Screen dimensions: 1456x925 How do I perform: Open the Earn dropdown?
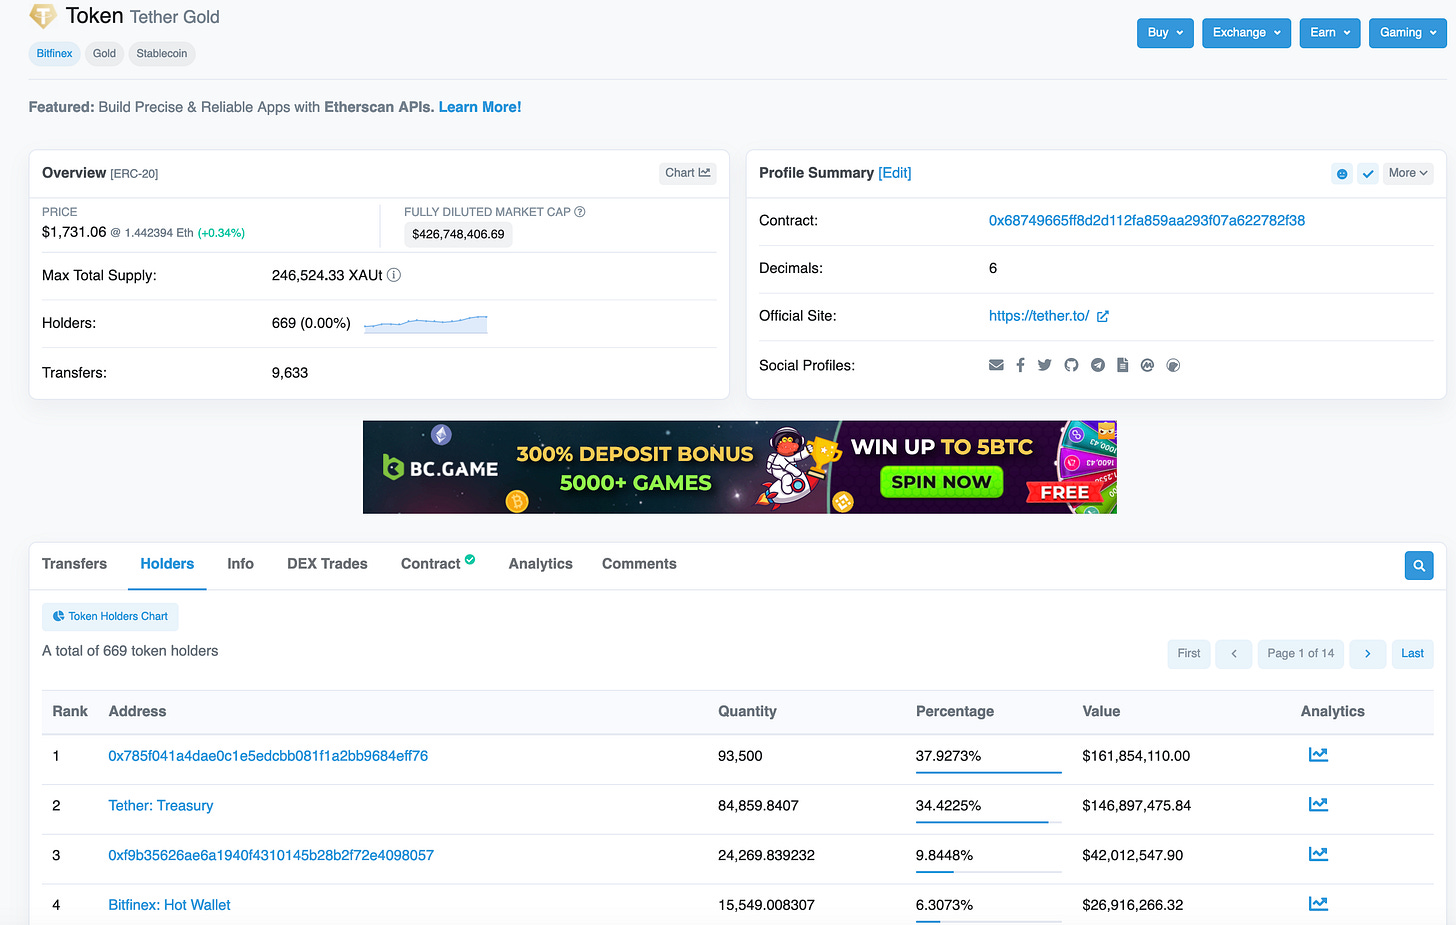click(1330, 33)
